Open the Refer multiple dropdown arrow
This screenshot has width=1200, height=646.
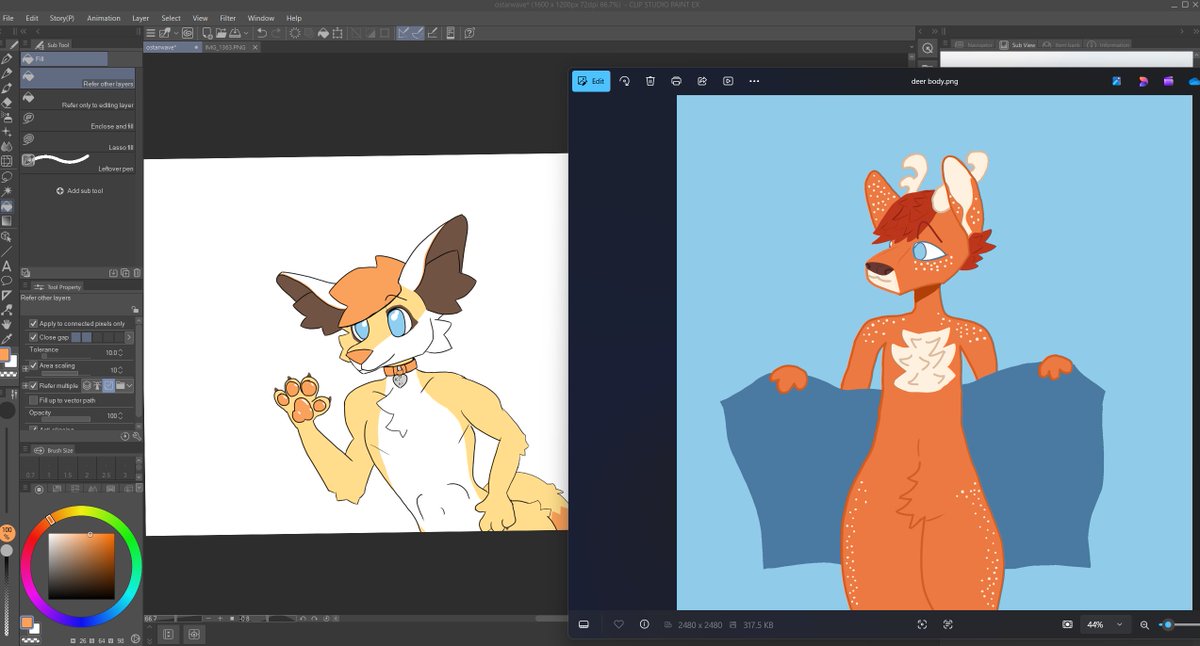click(x=129, y=386)
